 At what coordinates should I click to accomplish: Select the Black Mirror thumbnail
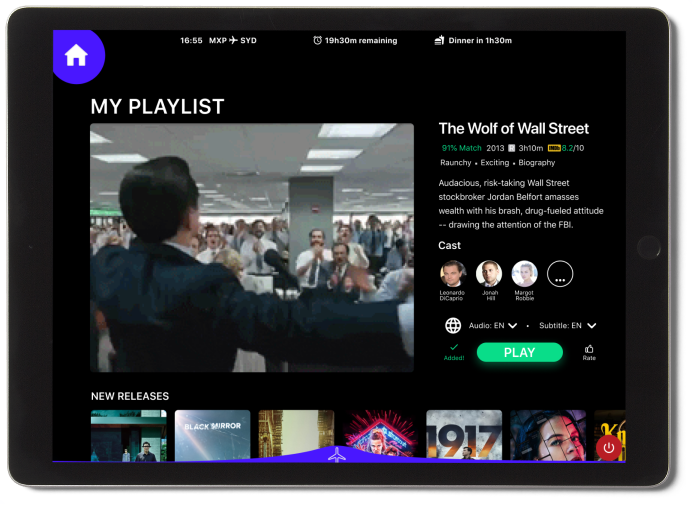coord(213,436)
